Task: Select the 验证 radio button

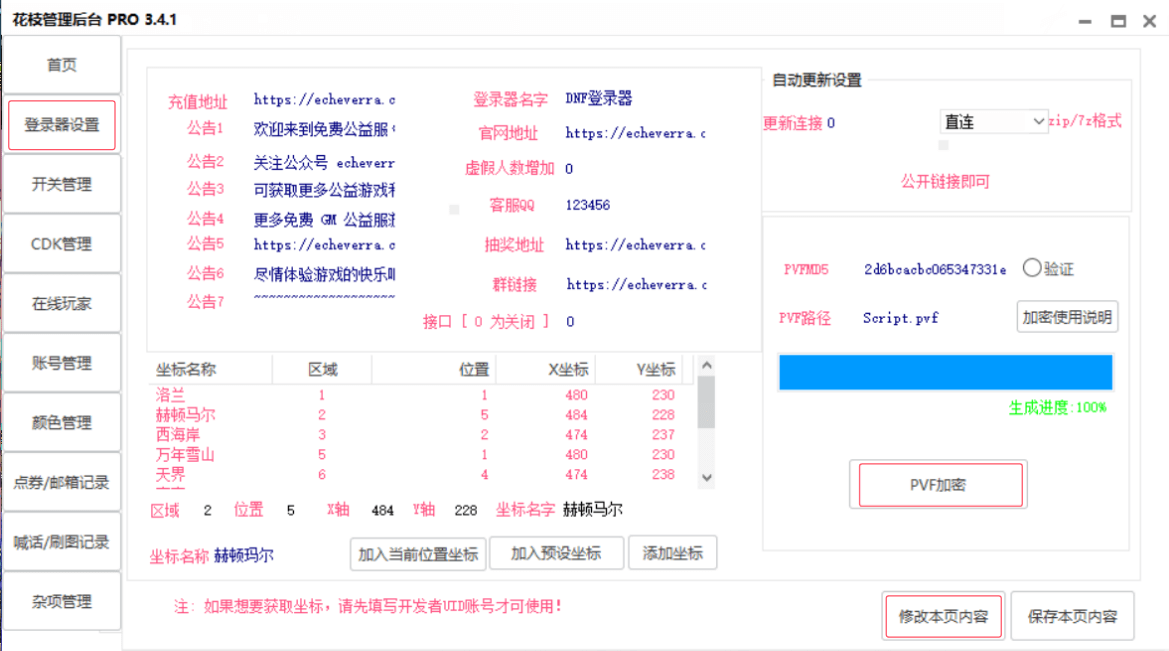Action: (1033, 268)
